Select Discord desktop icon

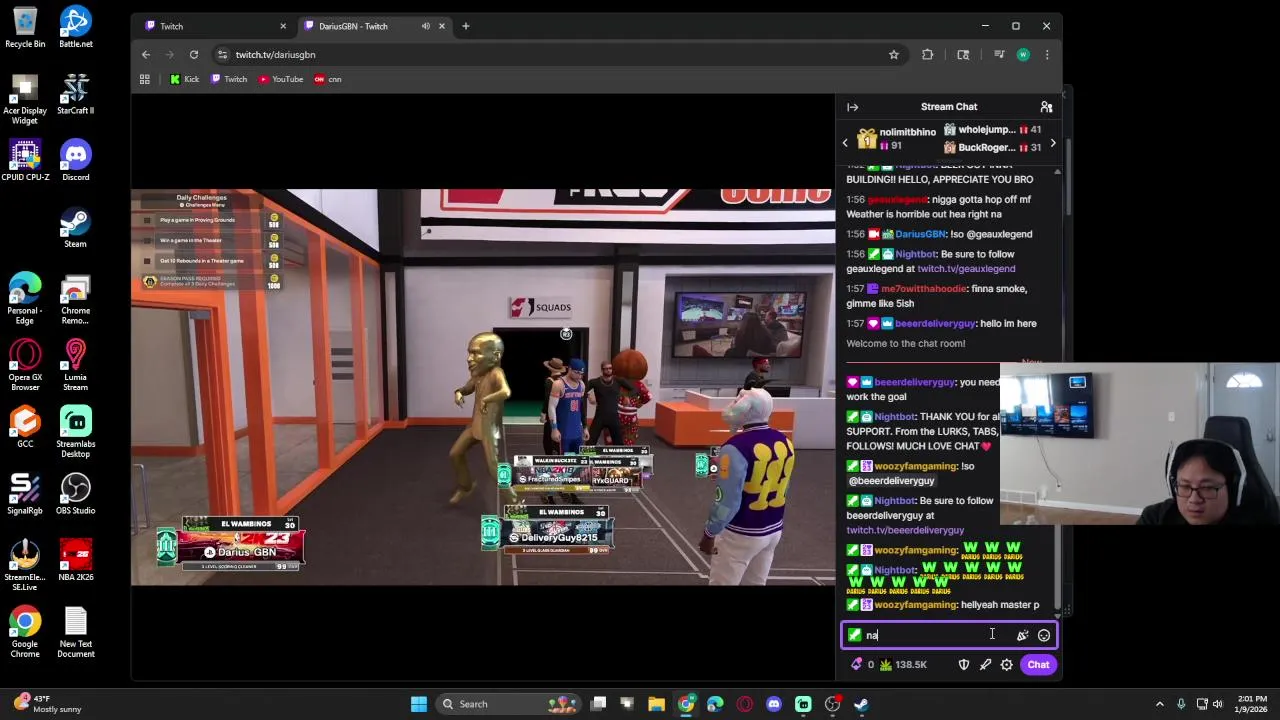75,160
